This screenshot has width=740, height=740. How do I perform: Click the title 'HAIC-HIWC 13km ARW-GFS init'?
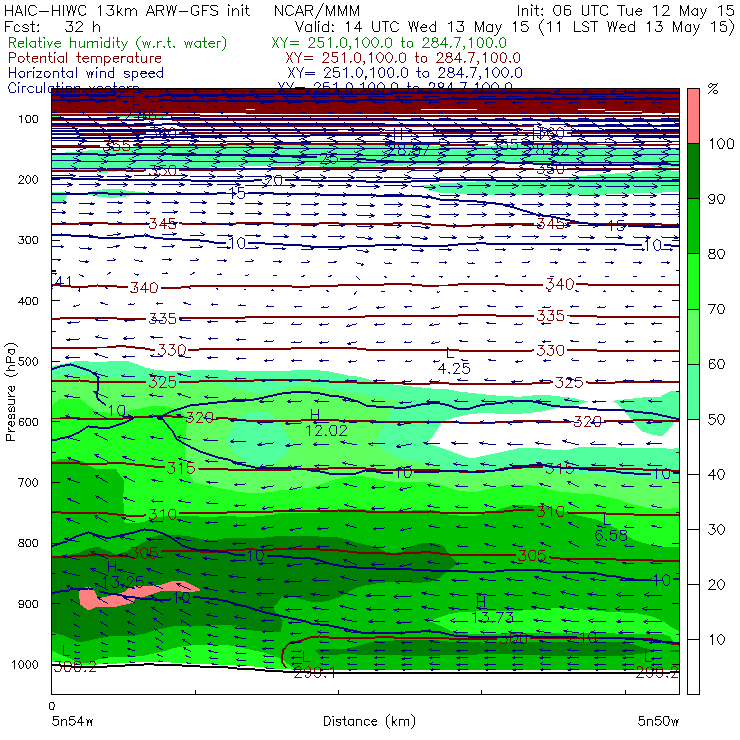click(127, 10)
